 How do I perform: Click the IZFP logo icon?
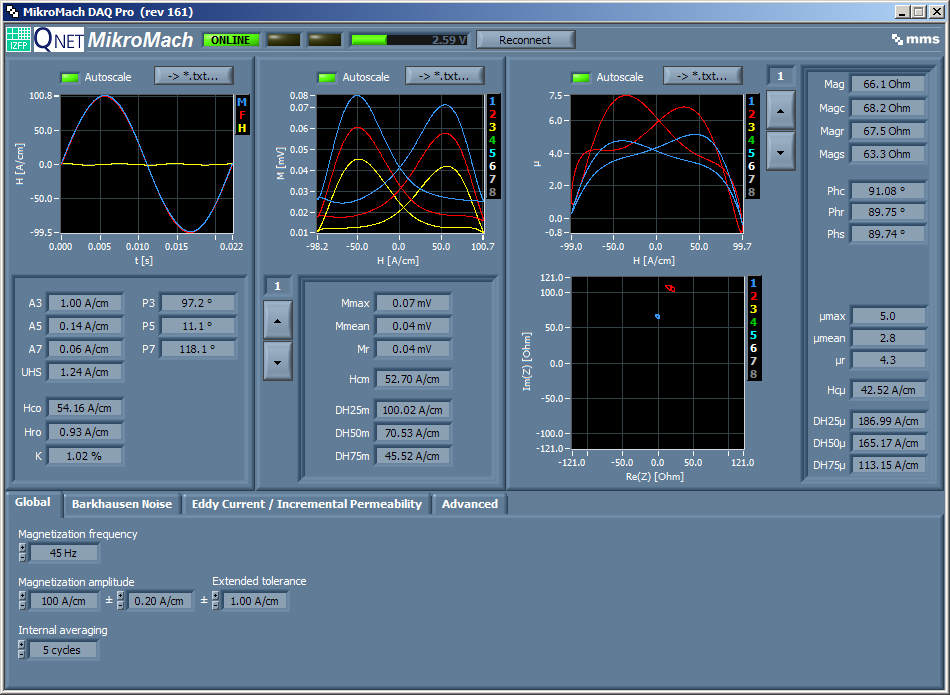18,39
